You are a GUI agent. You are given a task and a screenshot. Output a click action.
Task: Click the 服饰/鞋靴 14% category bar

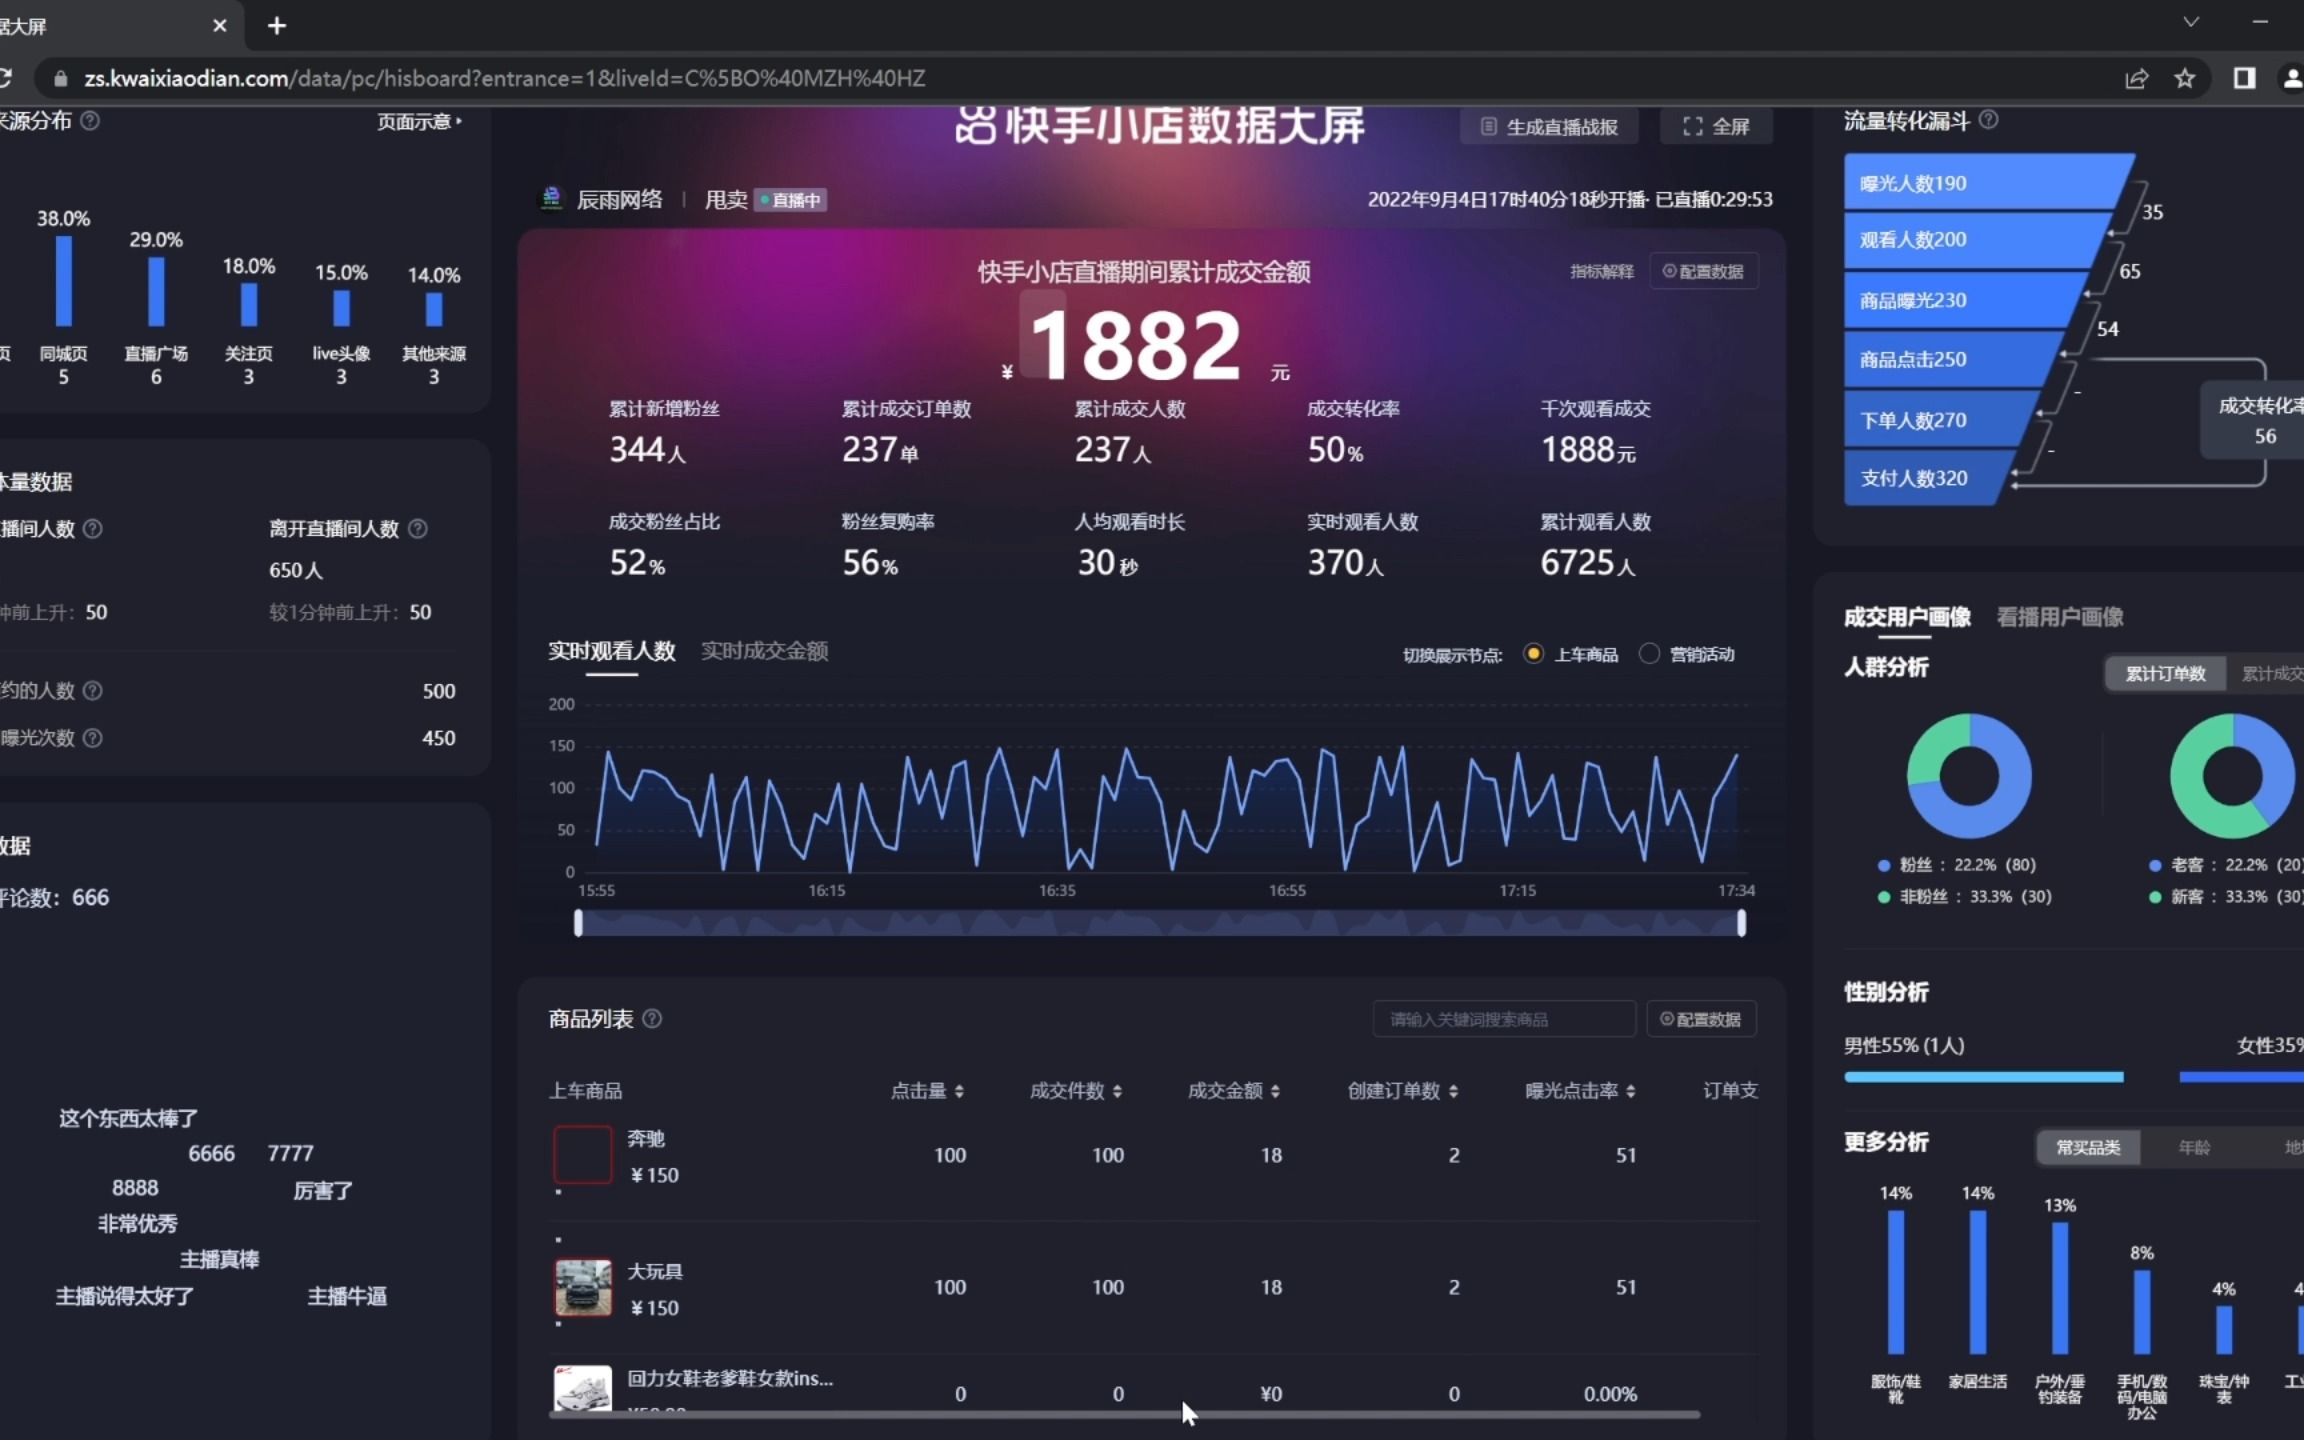pos(1896,1282)
